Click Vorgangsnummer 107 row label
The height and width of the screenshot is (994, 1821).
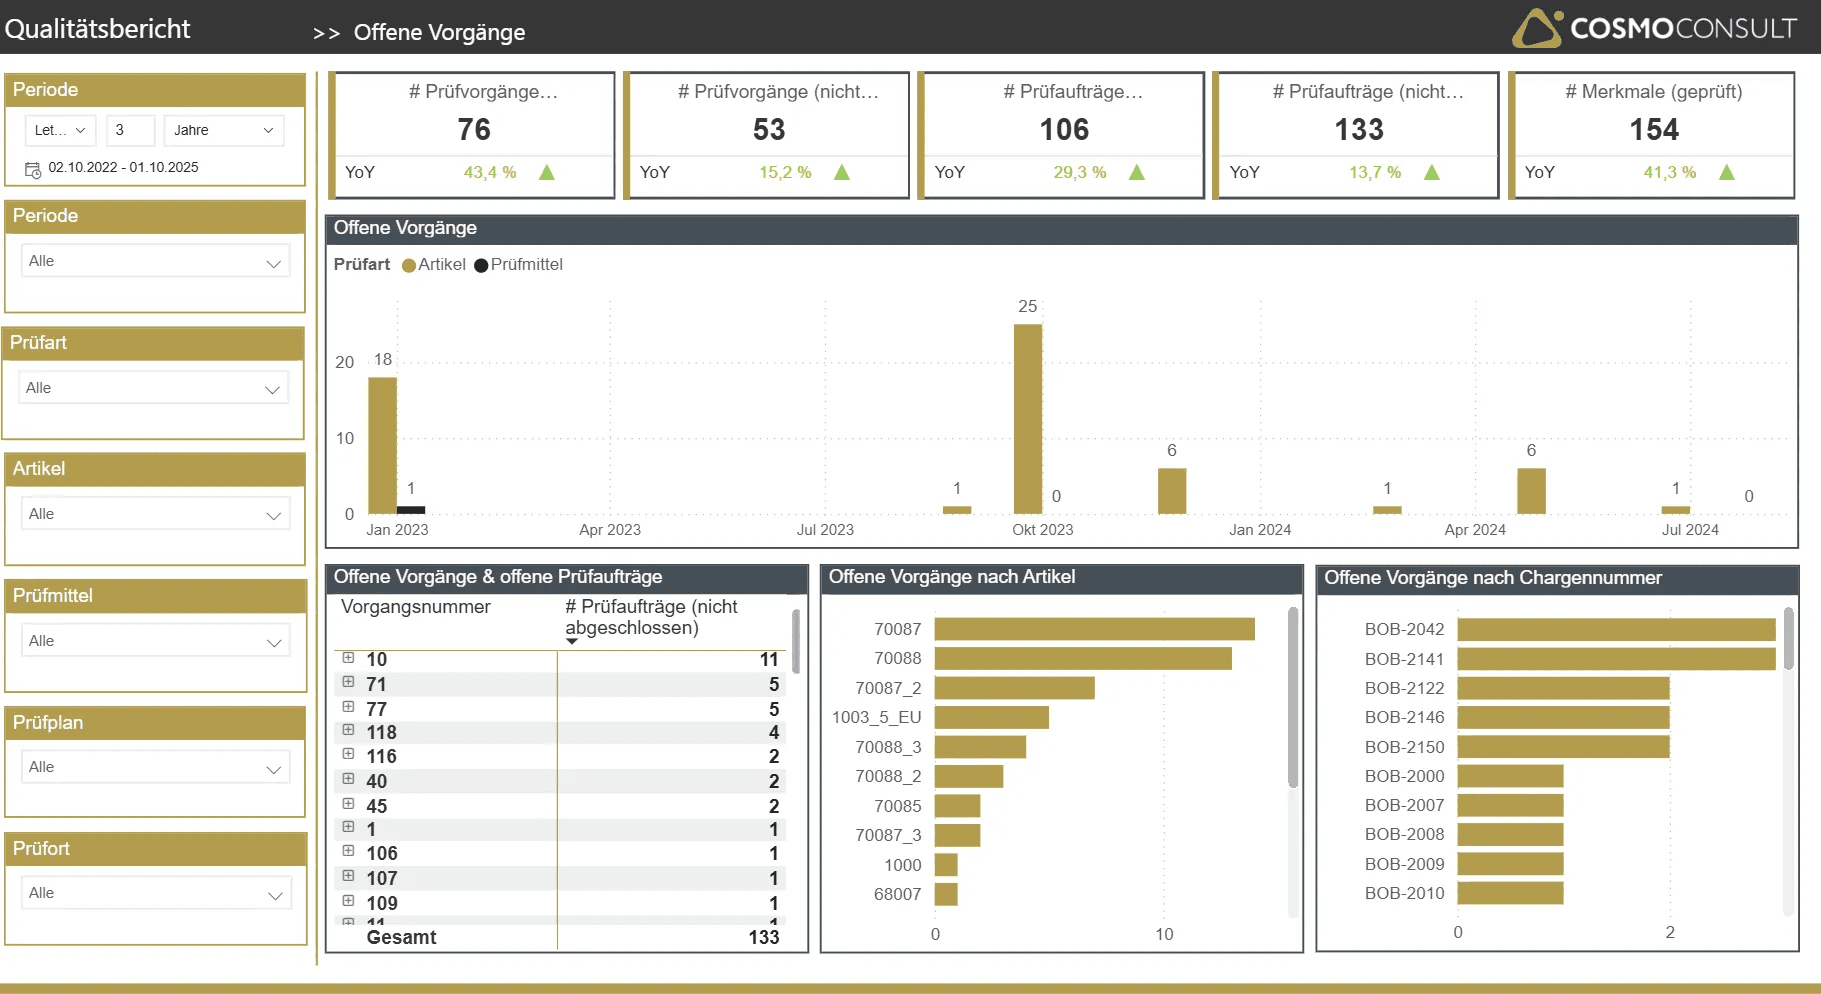[382, 878]
